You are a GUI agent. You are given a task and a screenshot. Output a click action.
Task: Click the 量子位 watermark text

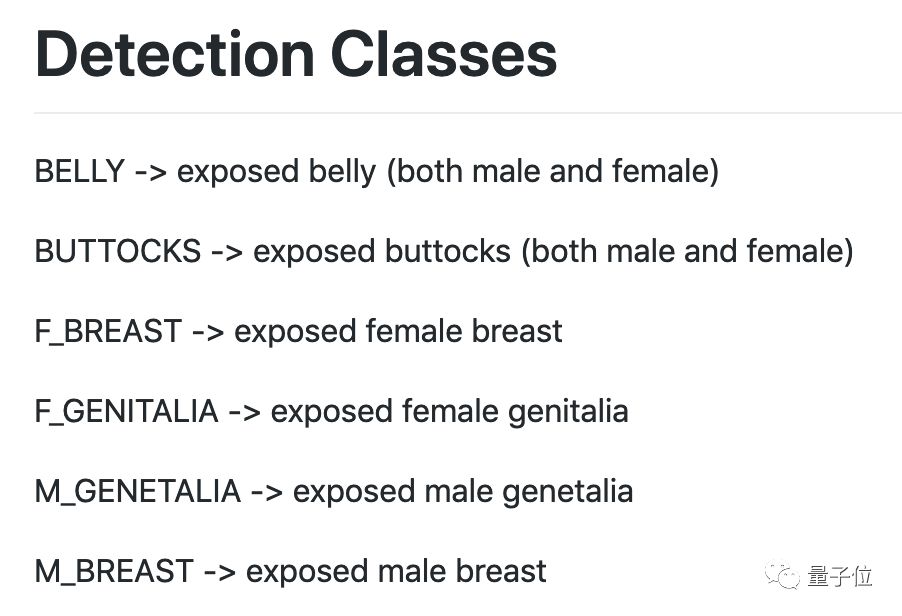840,575
